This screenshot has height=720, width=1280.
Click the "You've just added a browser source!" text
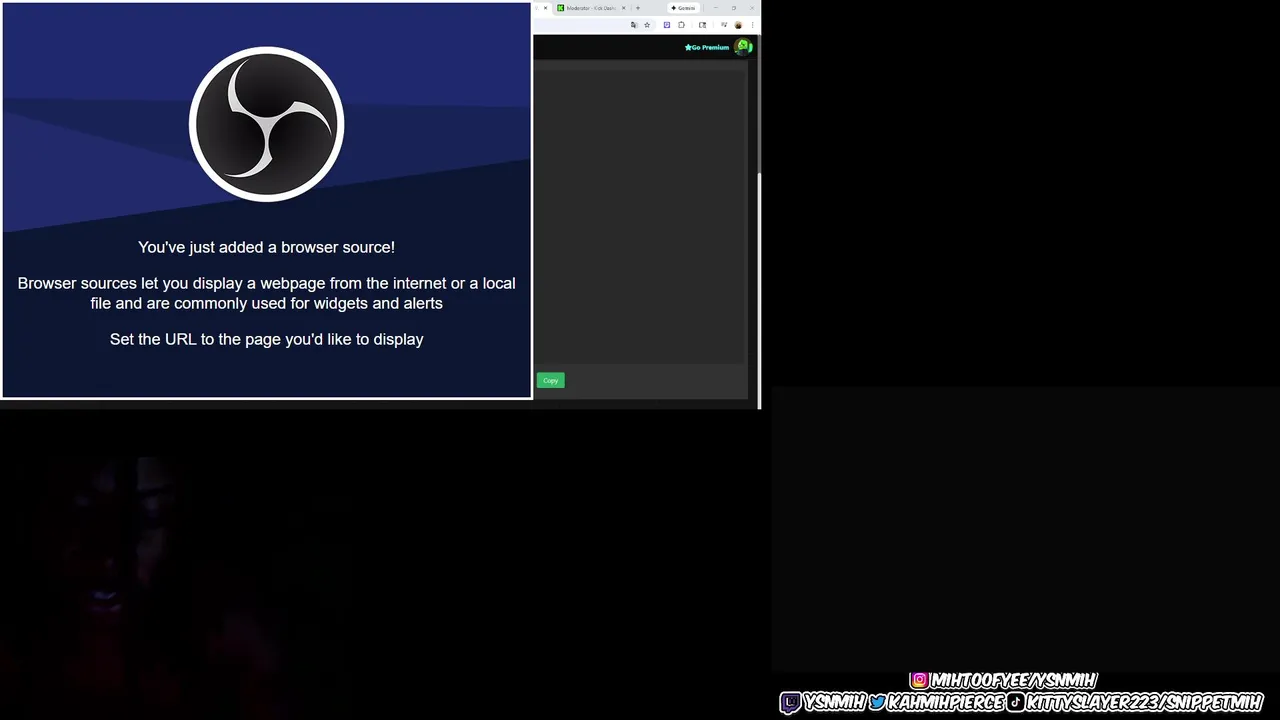click(266, 247)
